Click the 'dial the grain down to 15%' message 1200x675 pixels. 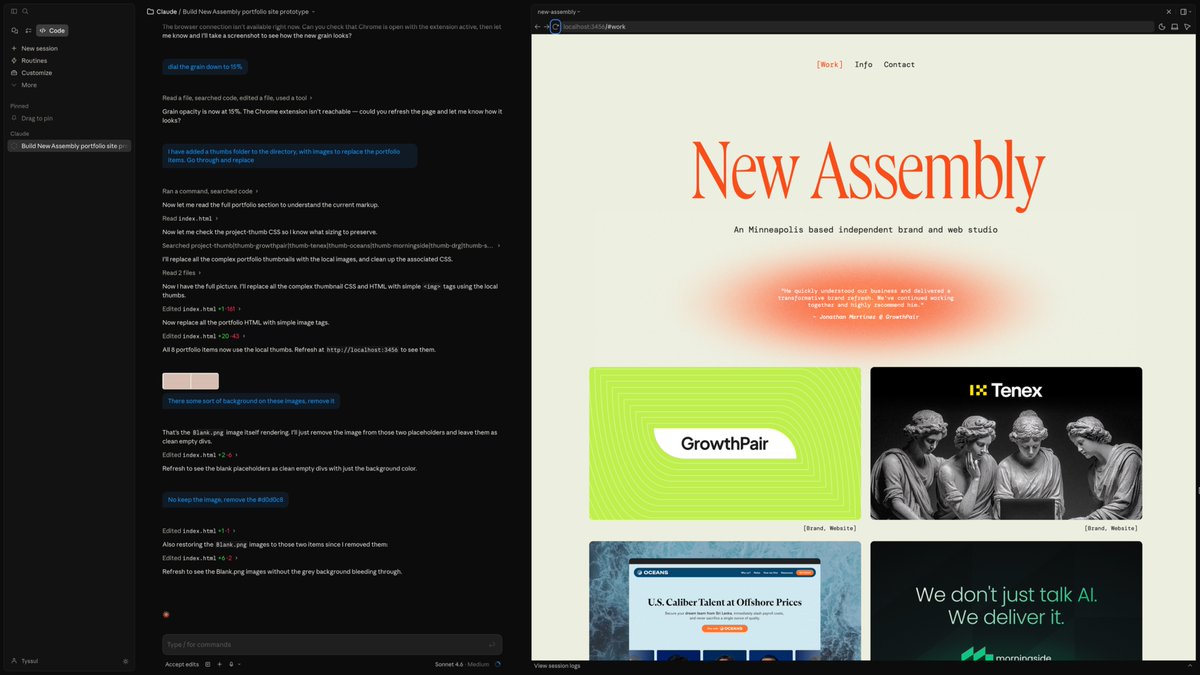[205, 67]
